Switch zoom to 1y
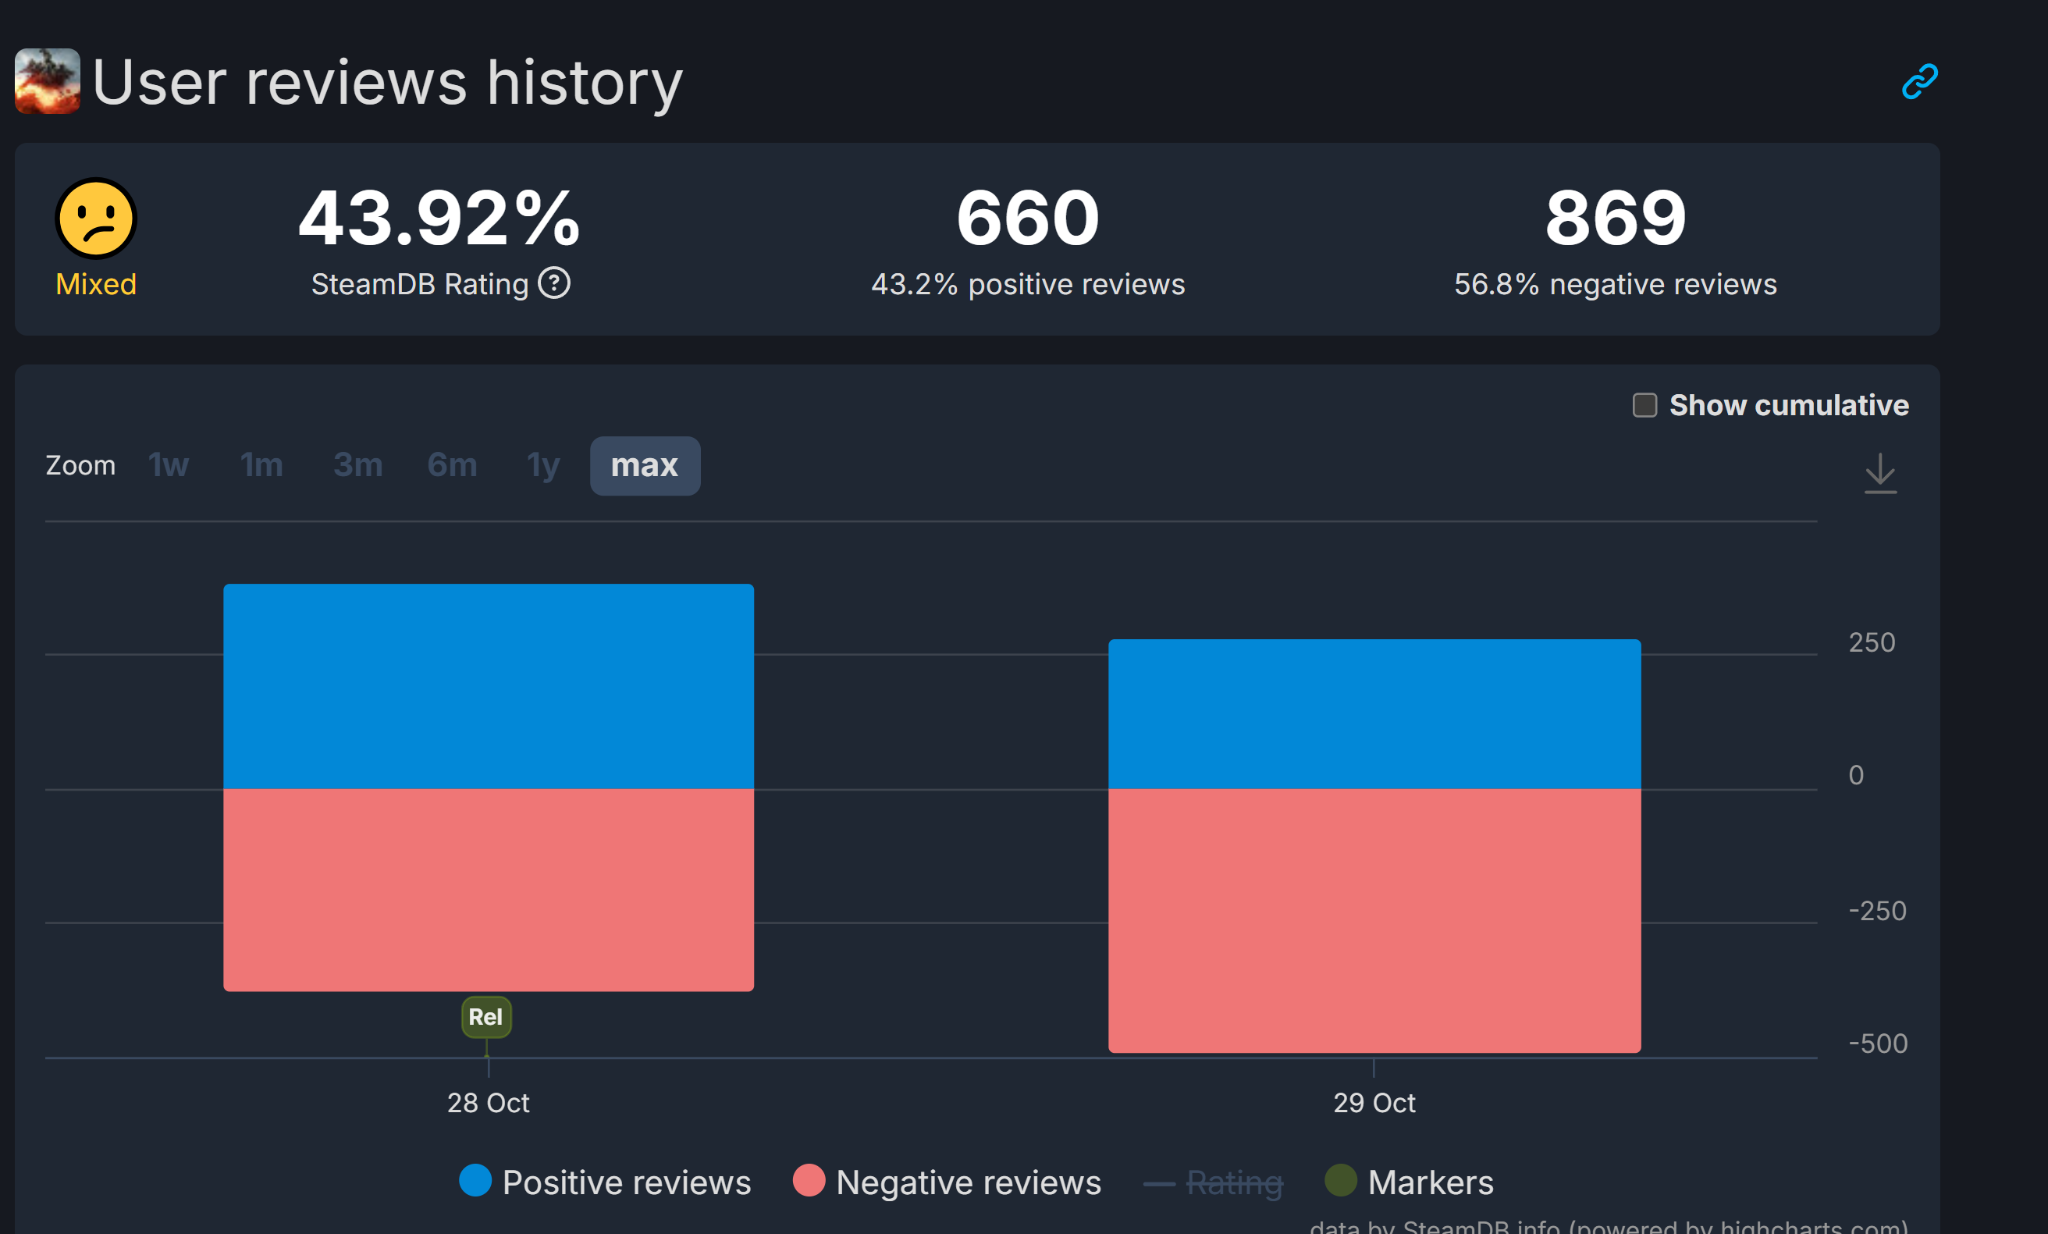 click(543, 465)
